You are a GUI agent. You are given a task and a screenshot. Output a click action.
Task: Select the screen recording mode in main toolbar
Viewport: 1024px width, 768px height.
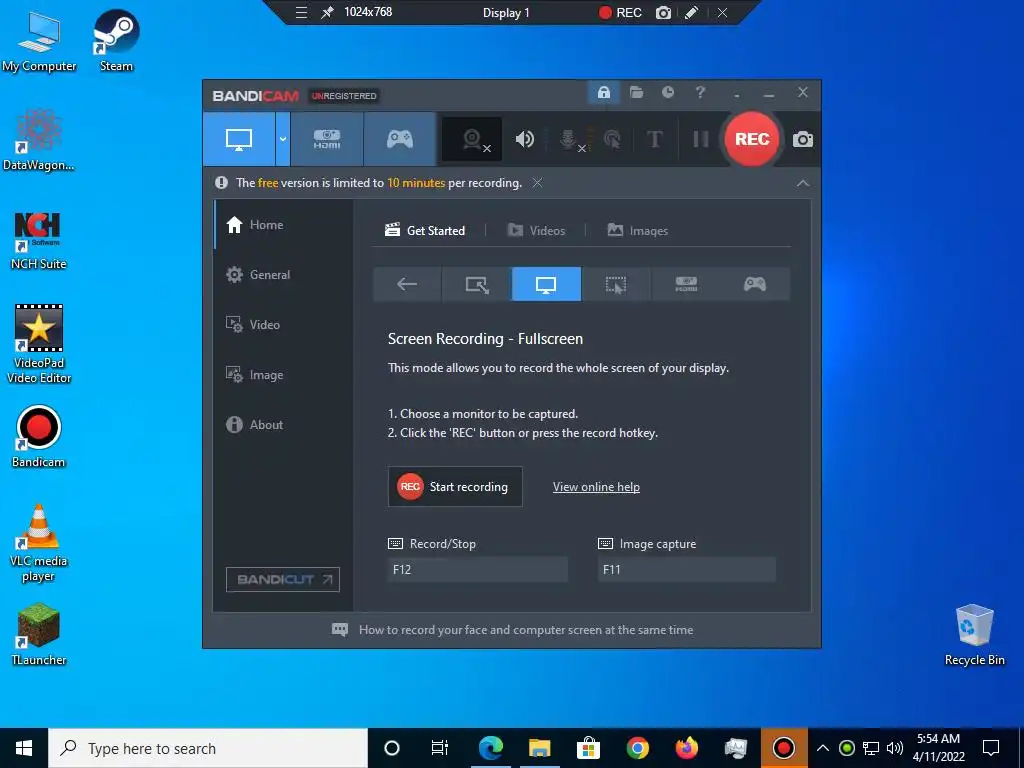[x=239, y=139]
